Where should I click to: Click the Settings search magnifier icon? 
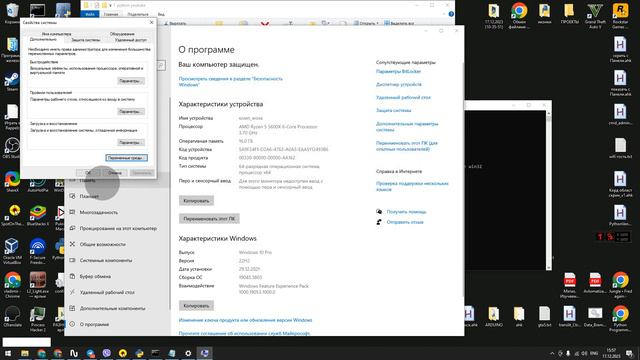tap(161, 65)
